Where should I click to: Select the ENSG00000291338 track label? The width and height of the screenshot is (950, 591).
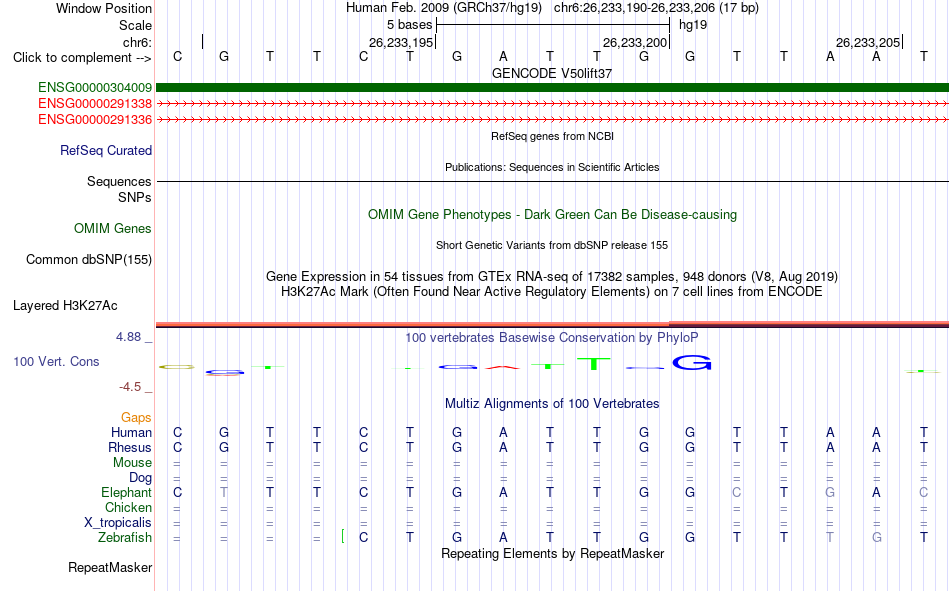[95, 104]
